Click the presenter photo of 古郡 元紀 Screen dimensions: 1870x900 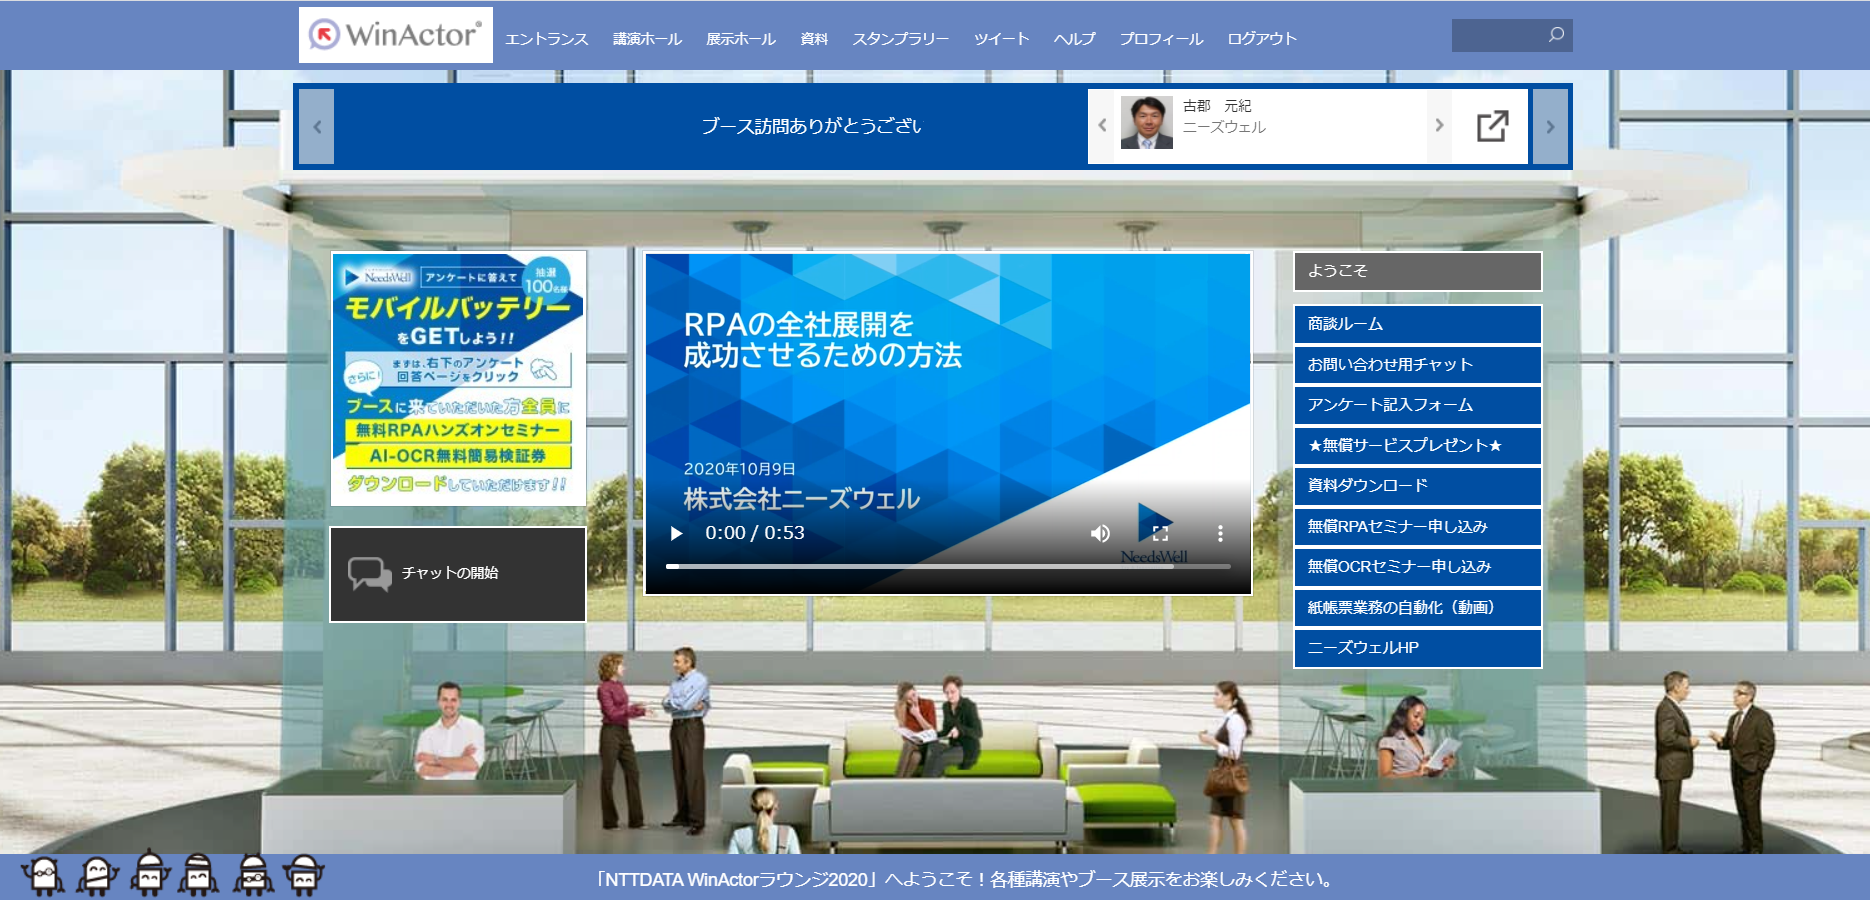[1147, 123]
